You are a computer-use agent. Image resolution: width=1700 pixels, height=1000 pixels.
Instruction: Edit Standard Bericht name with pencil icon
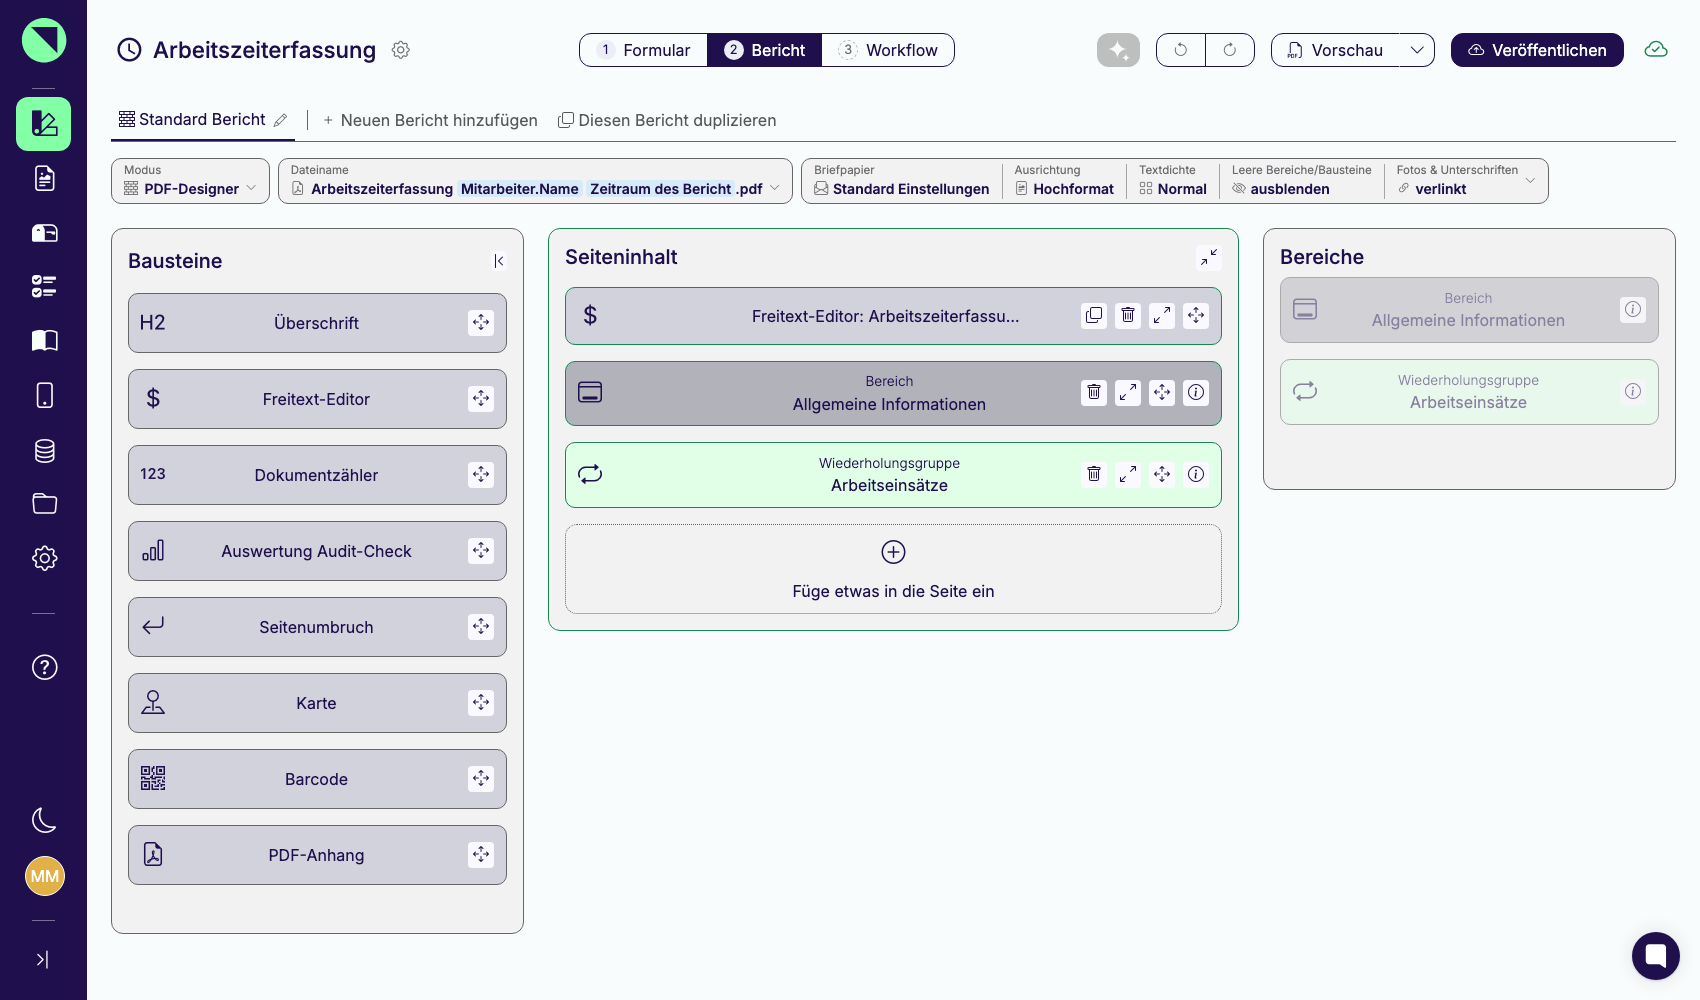pos(281,120)
